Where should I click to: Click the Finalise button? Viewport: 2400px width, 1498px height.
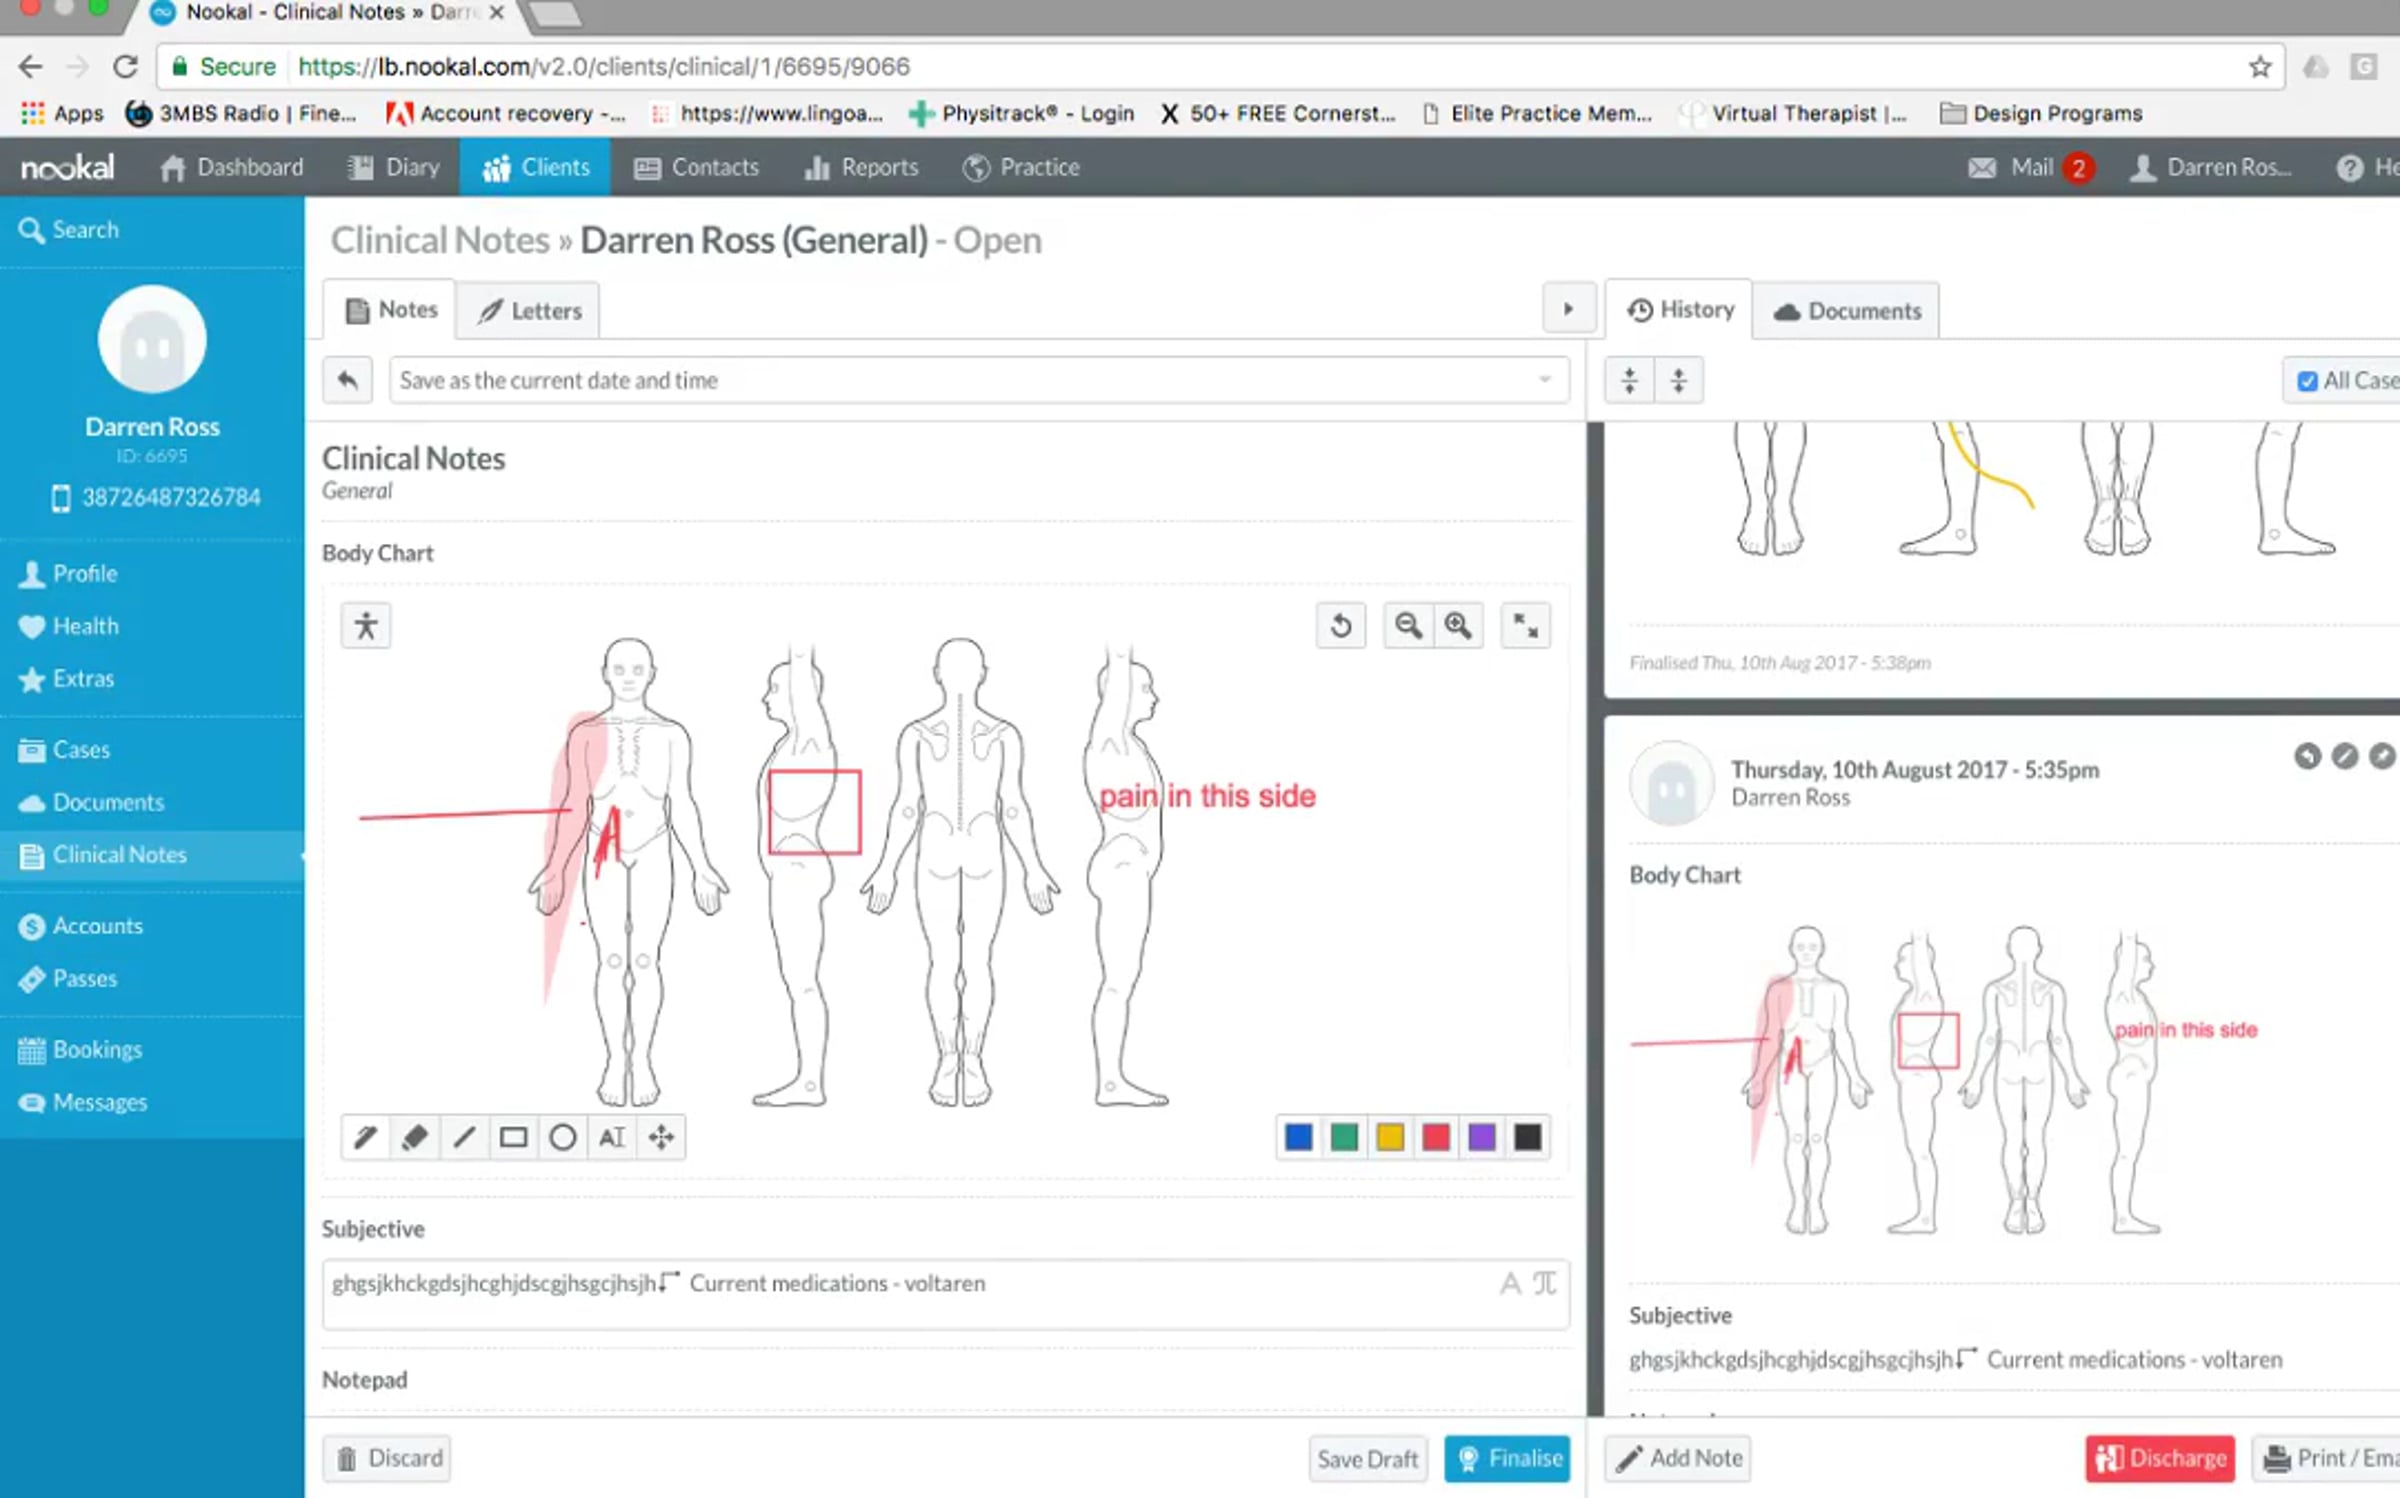[1507, 1458]
